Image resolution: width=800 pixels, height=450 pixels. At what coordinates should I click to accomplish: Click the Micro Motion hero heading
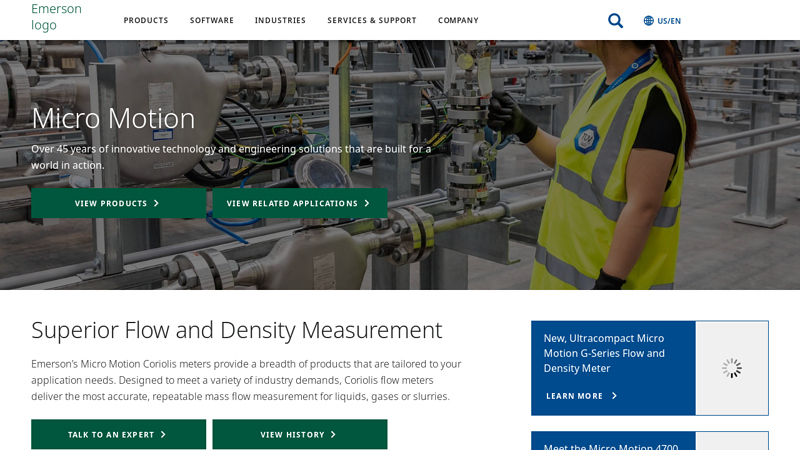click(113, 118)
